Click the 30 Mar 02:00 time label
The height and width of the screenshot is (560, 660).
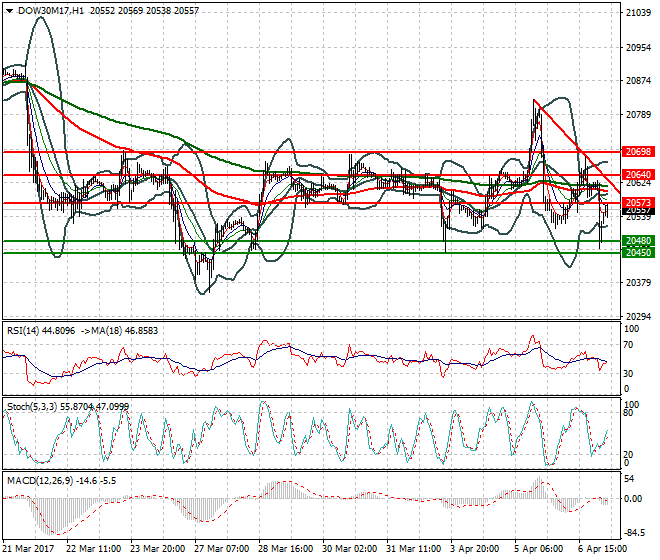point(348,549)
